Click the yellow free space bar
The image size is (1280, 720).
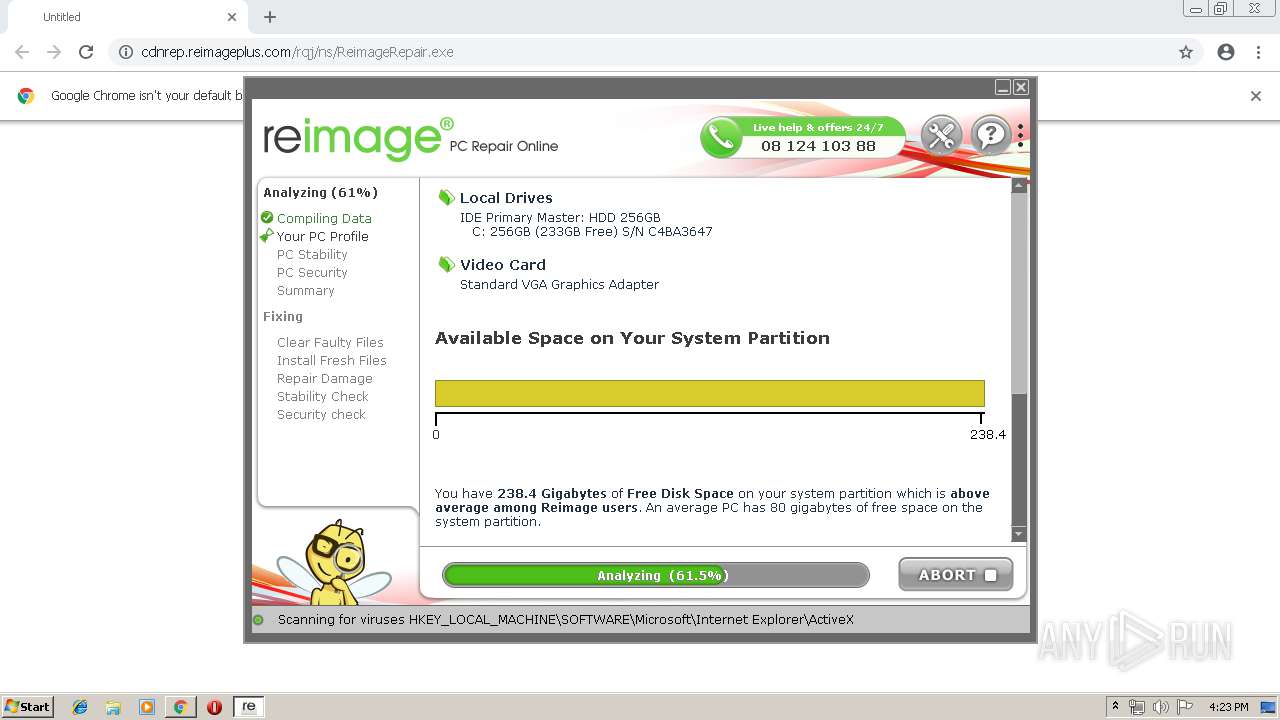(710, 393)
